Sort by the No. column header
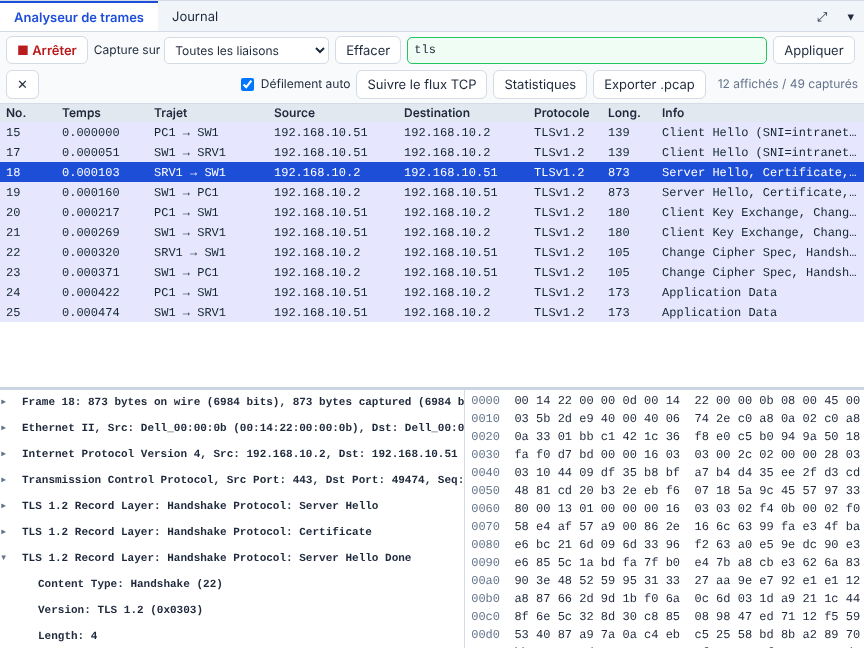 [x=16, y=113]
